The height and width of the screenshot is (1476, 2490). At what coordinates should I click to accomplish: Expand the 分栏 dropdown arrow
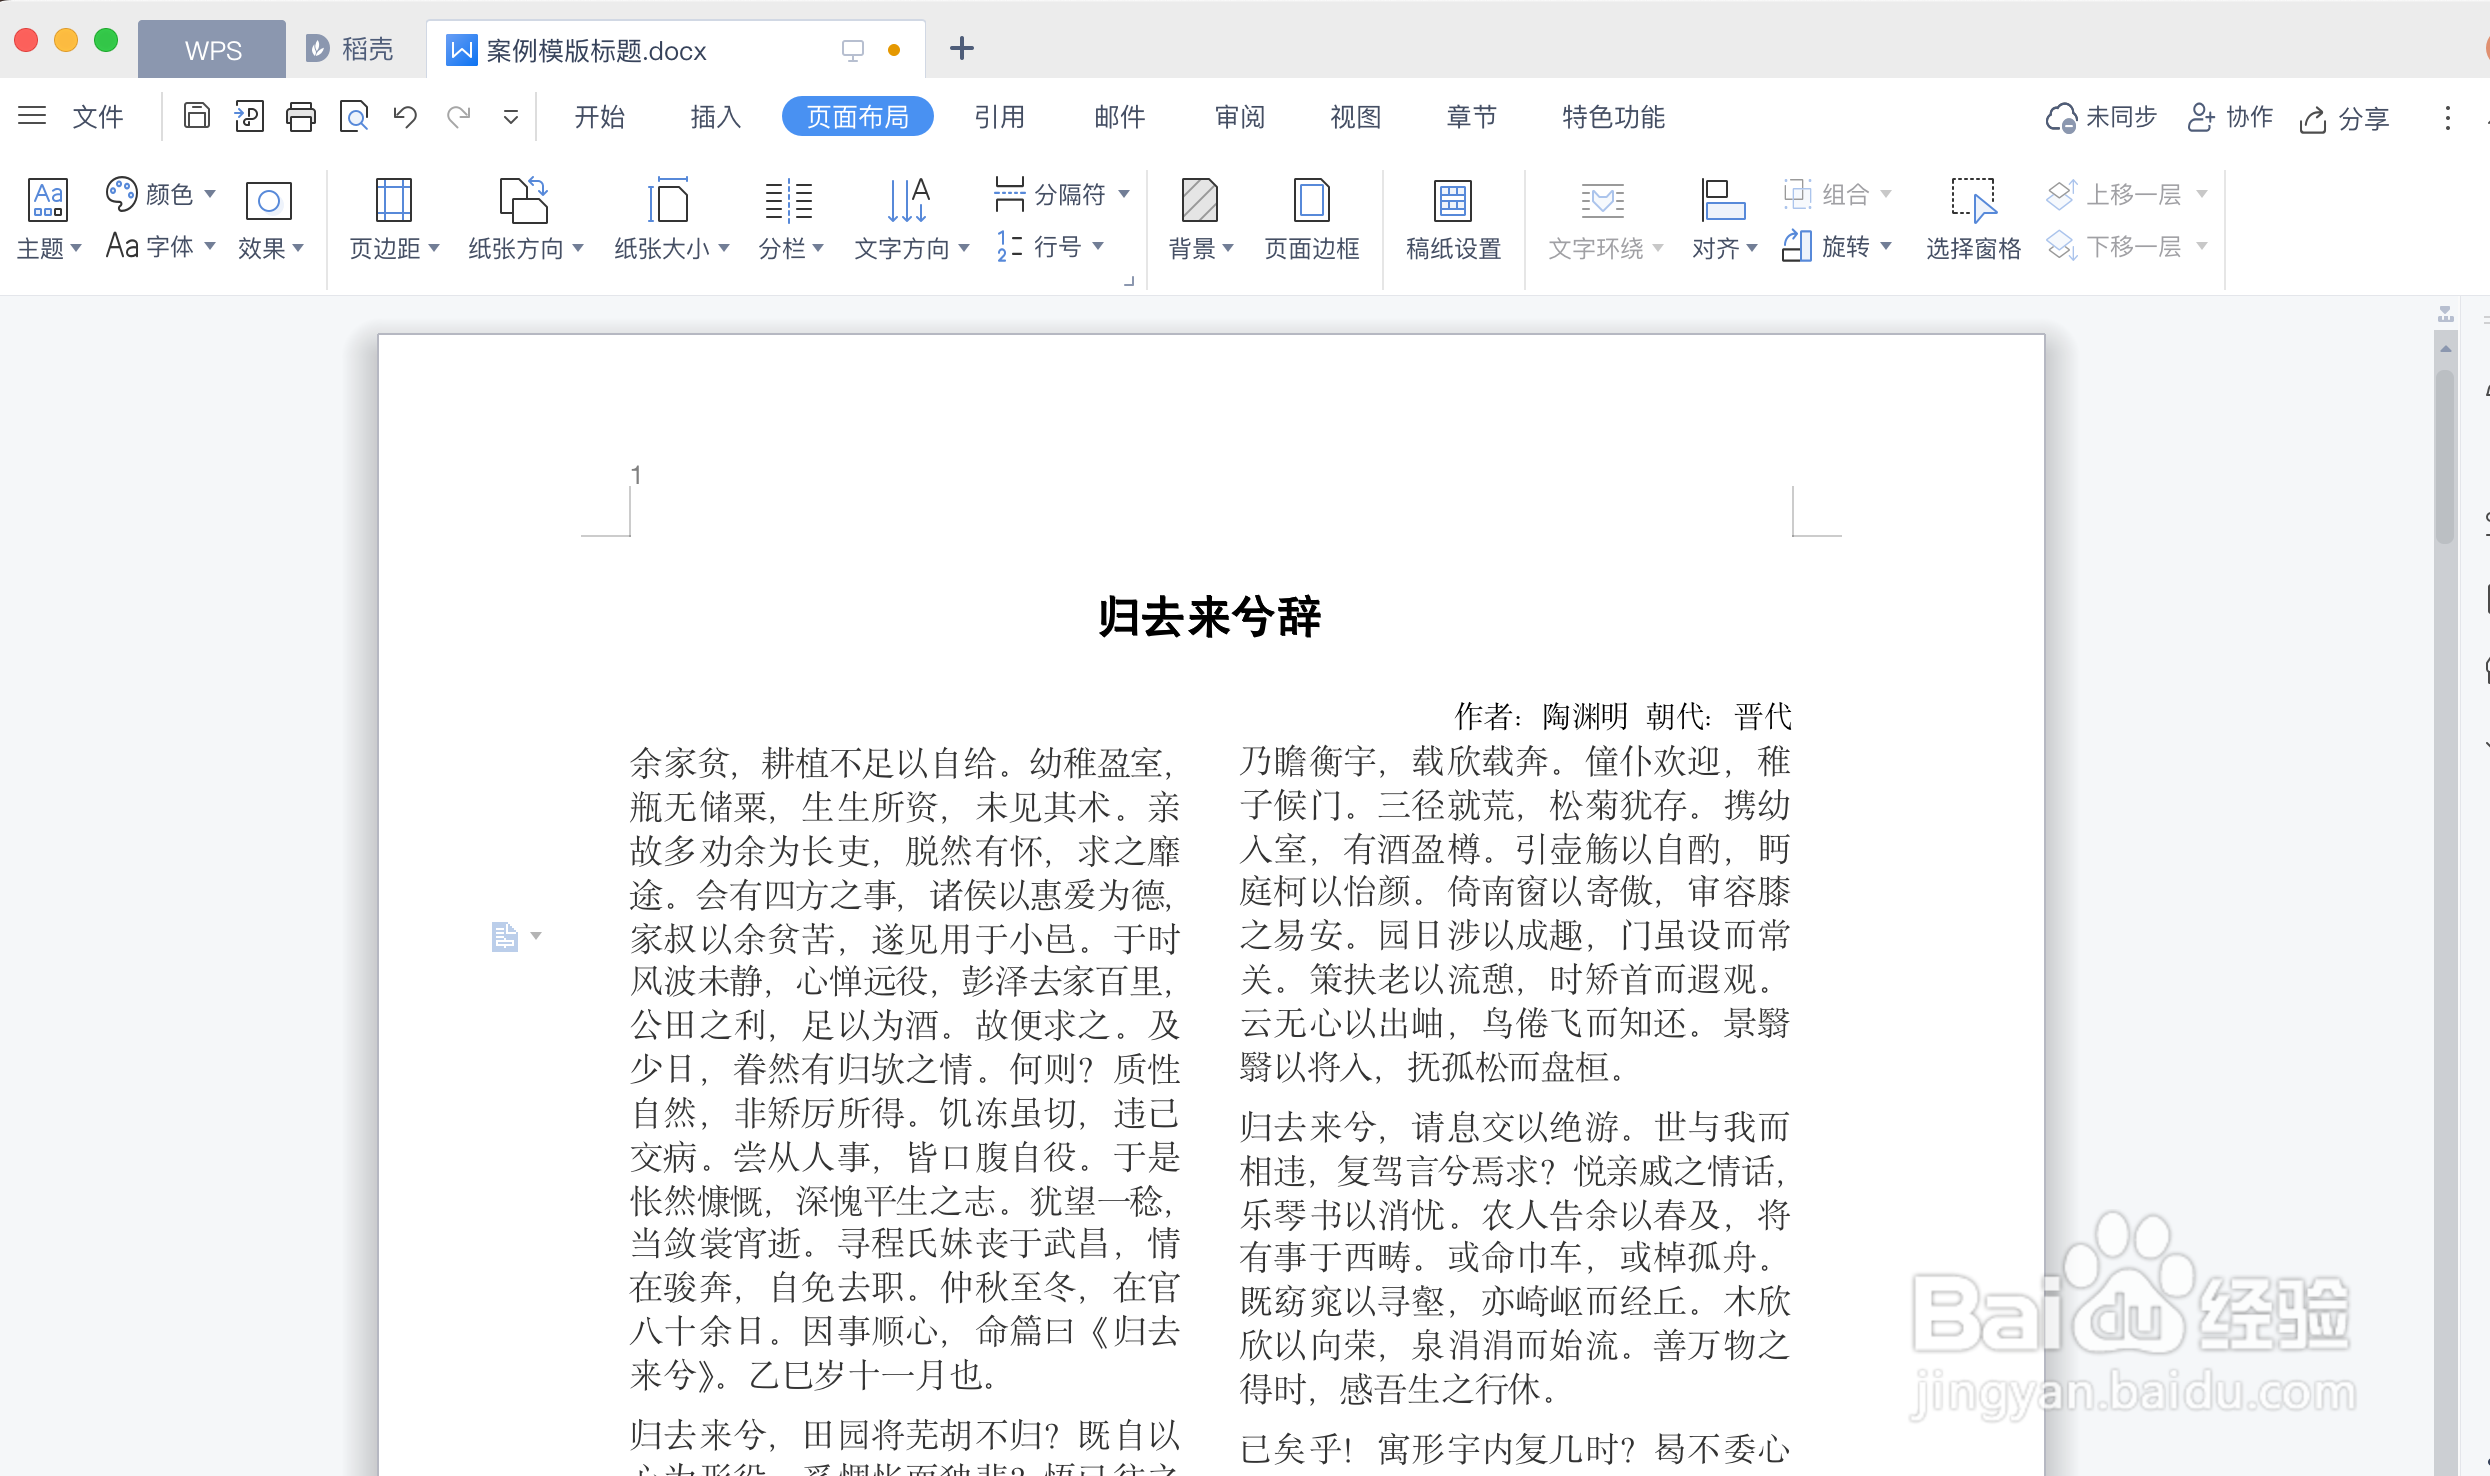[x=818, y=248]
